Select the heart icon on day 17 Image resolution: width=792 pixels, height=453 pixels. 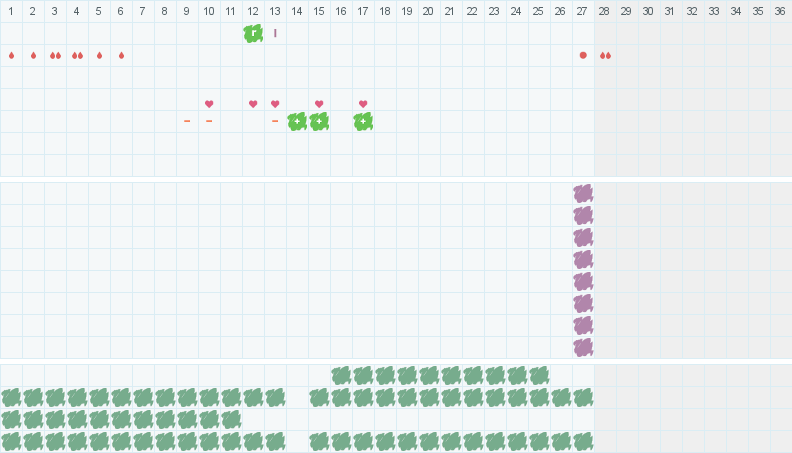click(363, 104)
